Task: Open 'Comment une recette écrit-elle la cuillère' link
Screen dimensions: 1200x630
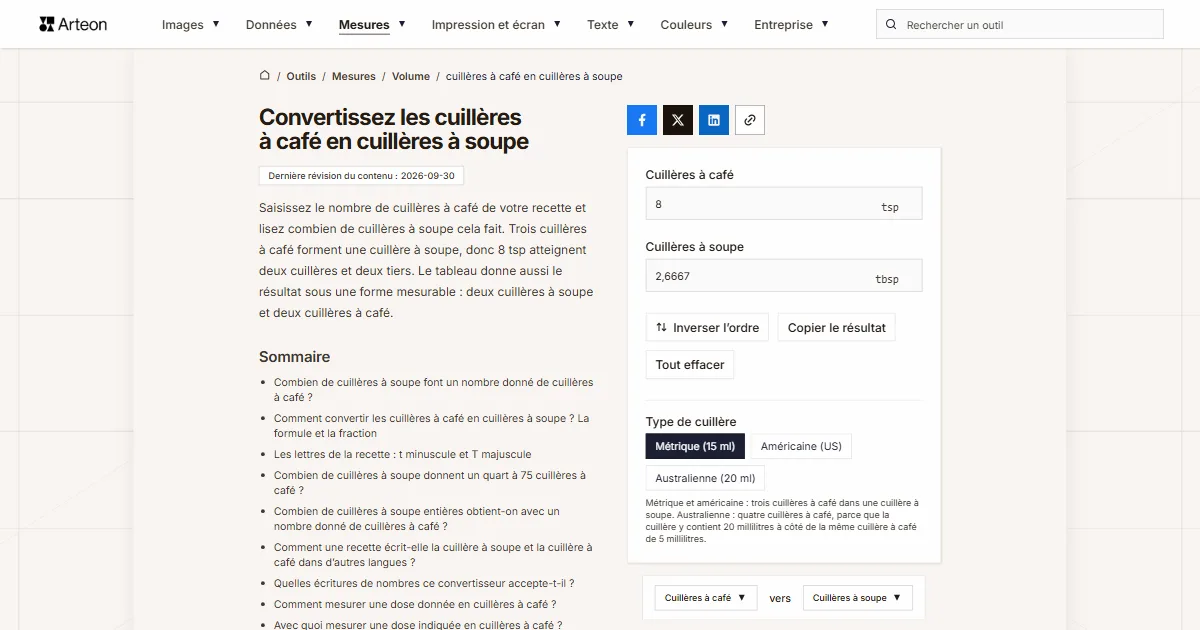Action: pos(433,555)
